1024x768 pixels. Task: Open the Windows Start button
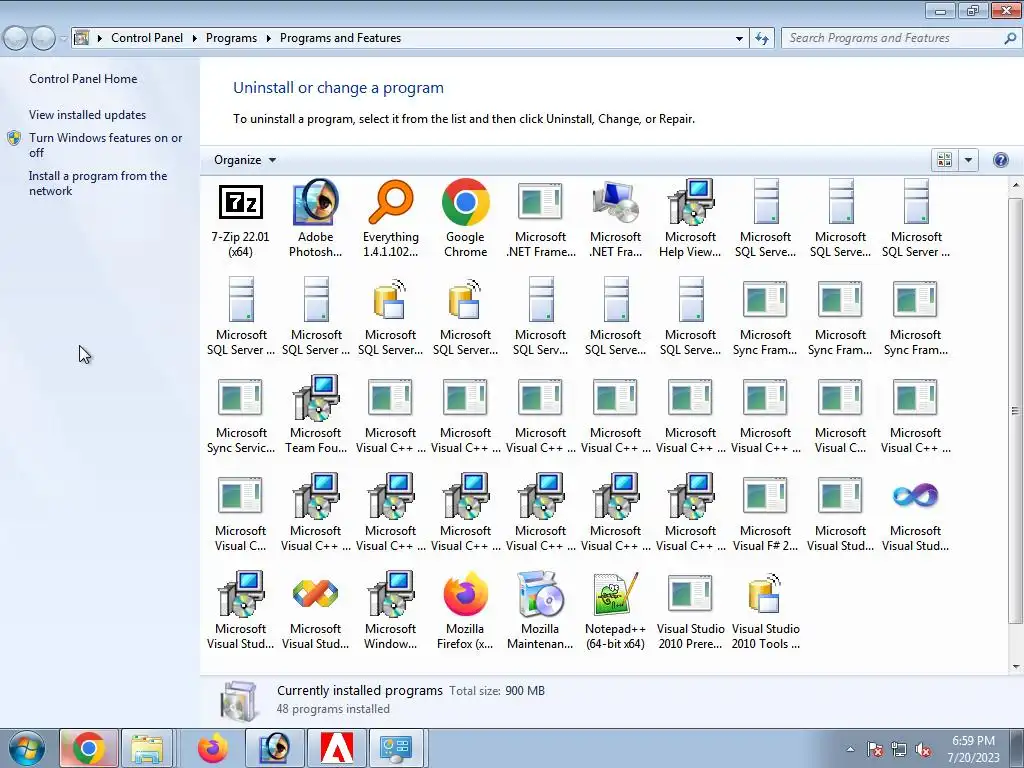[x=26, y=748]
